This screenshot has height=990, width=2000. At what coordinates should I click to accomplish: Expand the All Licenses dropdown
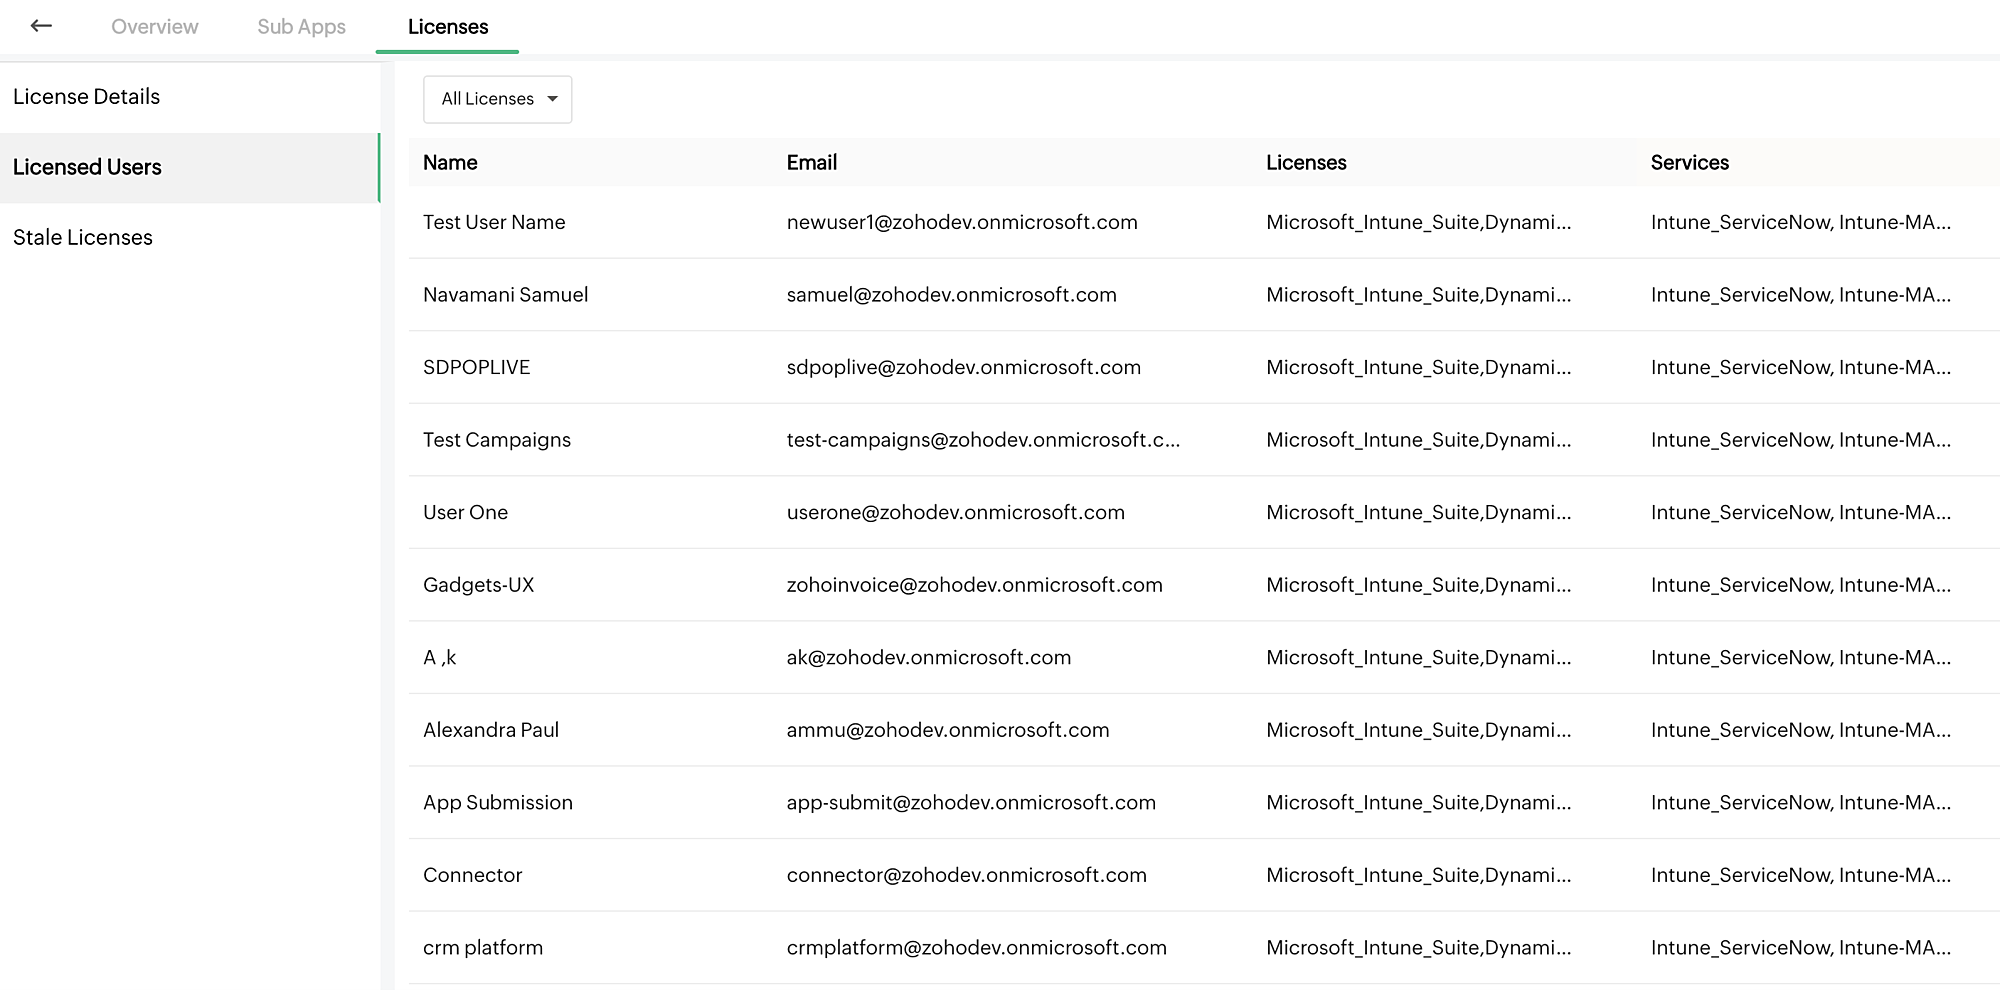pyautogui.click(x=498, y=99)
